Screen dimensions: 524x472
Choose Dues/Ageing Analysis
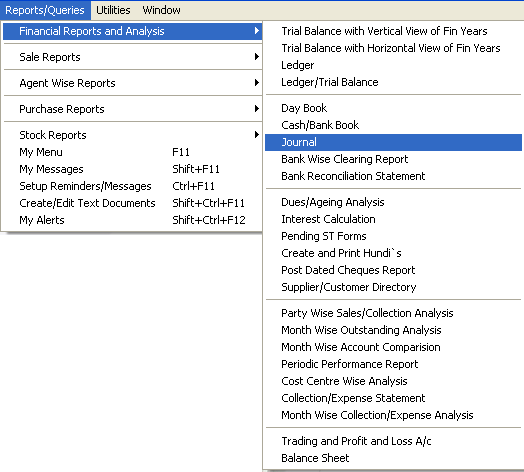[393, 202]
